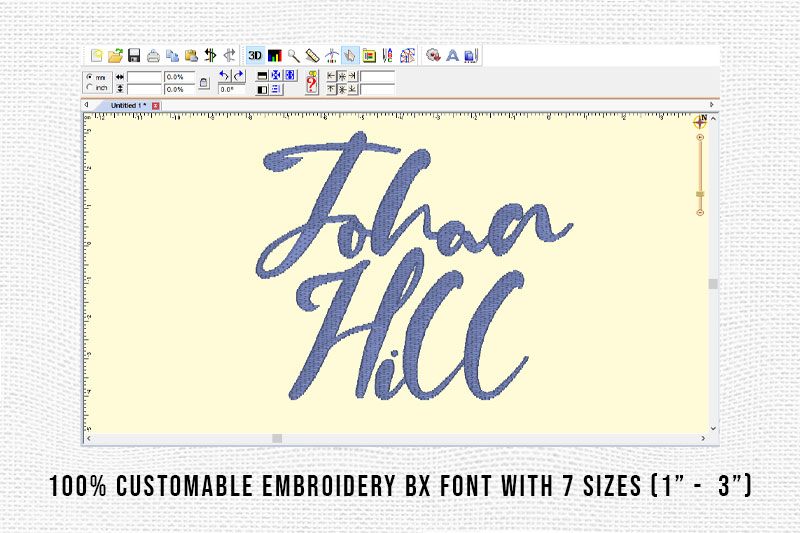Open a design file with folder icon
Screen dimensions: 800x533
click(x=115, y=56)
